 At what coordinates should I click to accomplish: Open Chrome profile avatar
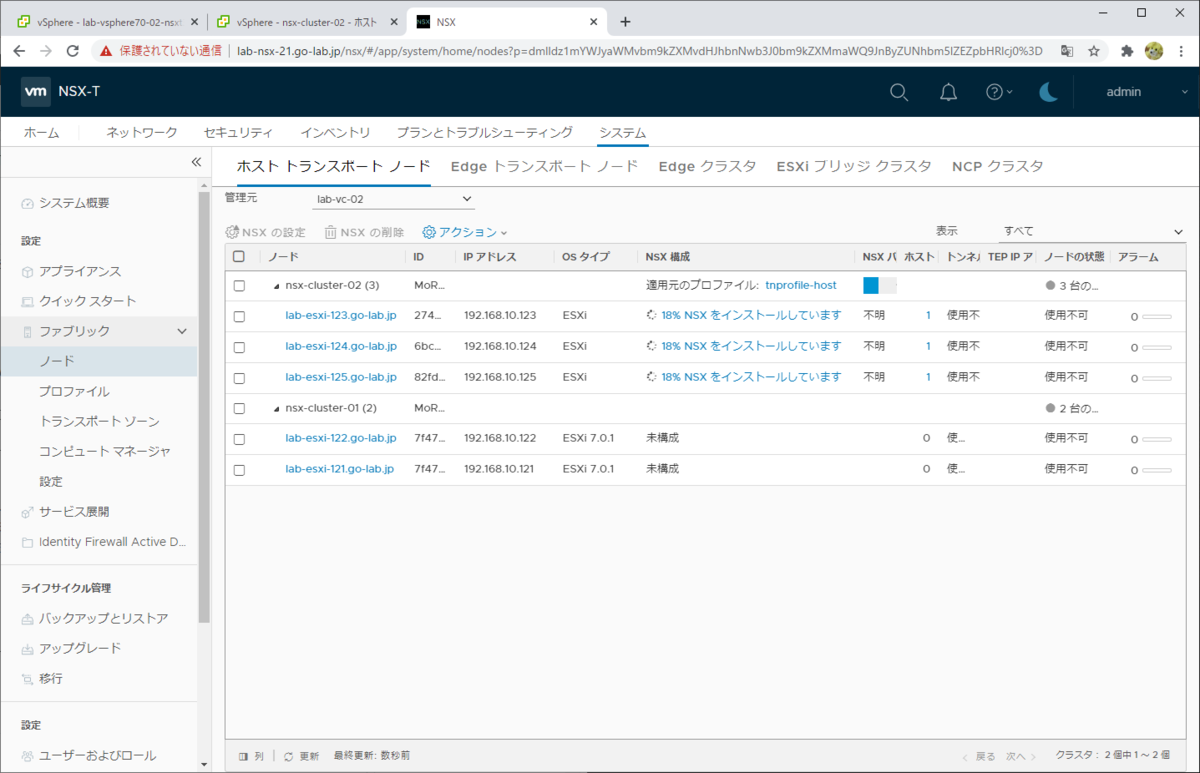(x=1154, y=50)
